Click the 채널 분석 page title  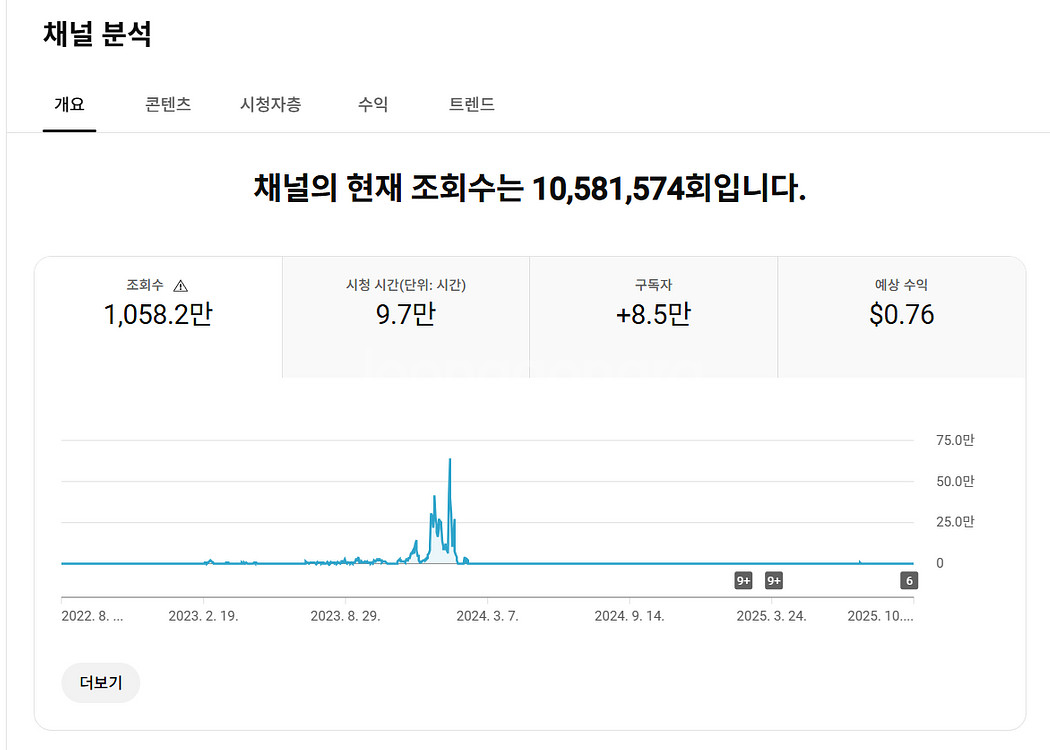pyautogui.click(x=97, y=35)
